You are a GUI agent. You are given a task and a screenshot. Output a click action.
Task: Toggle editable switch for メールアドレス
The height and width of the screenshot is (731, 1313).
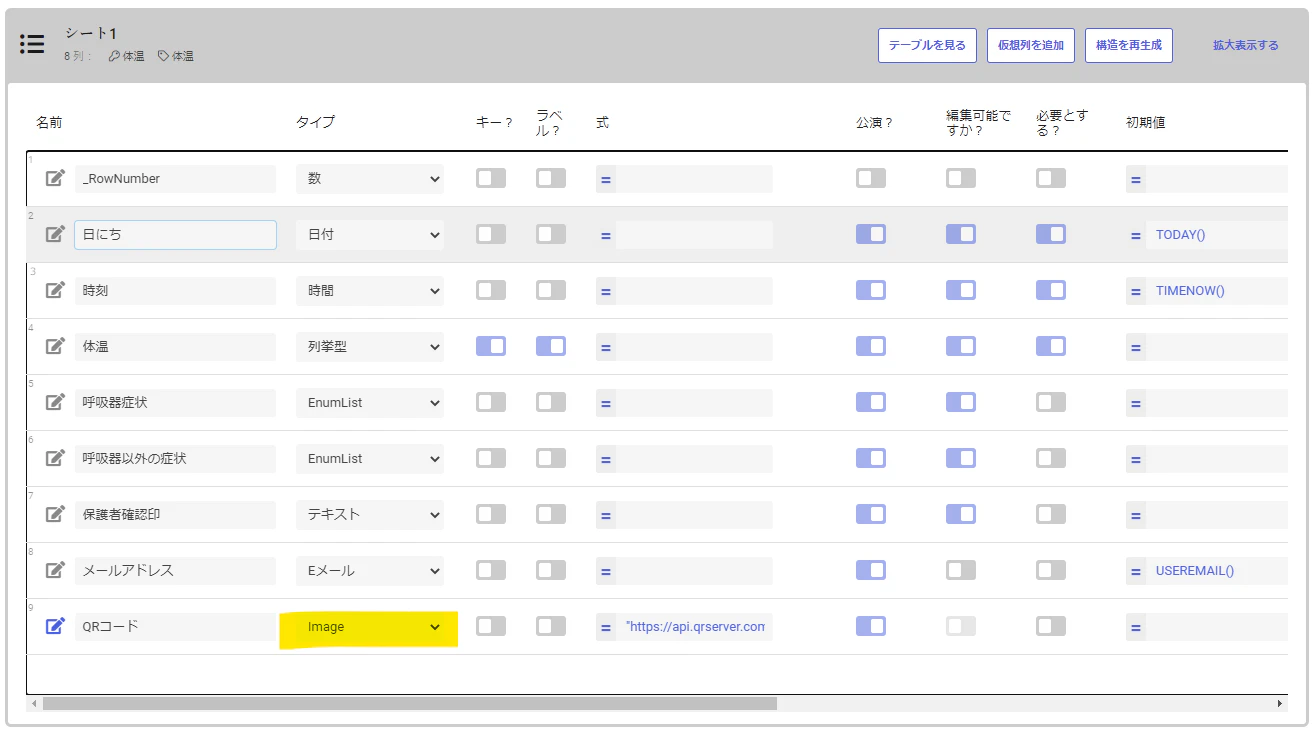click(x=961, y=570)
